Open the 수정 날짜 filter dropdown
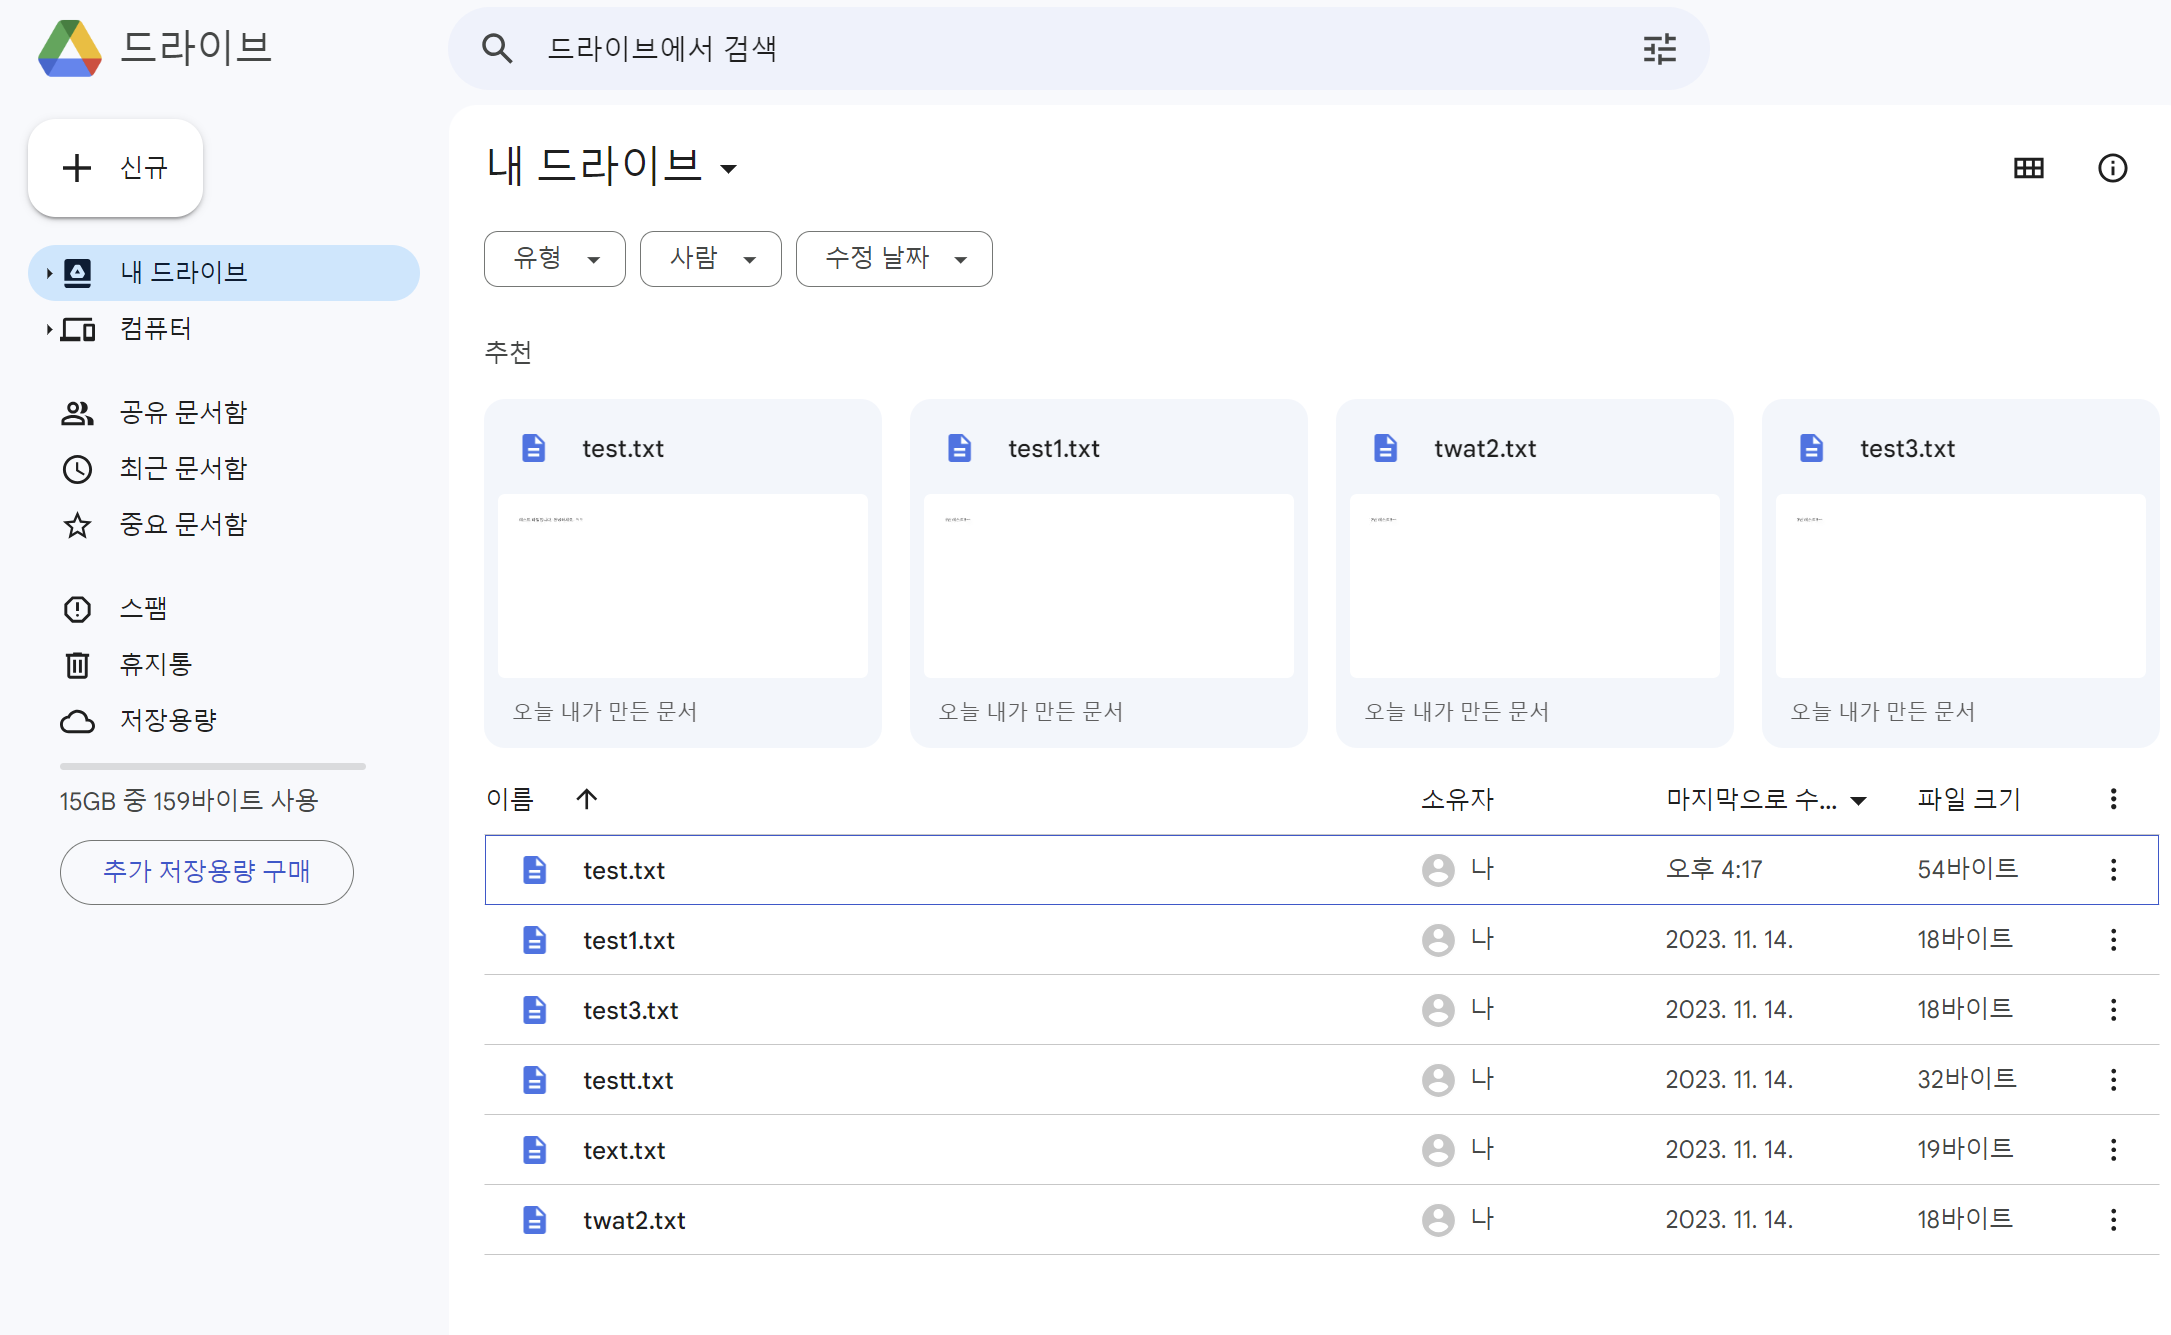This screenshot has height=1335, width=2171. [894, 259]
